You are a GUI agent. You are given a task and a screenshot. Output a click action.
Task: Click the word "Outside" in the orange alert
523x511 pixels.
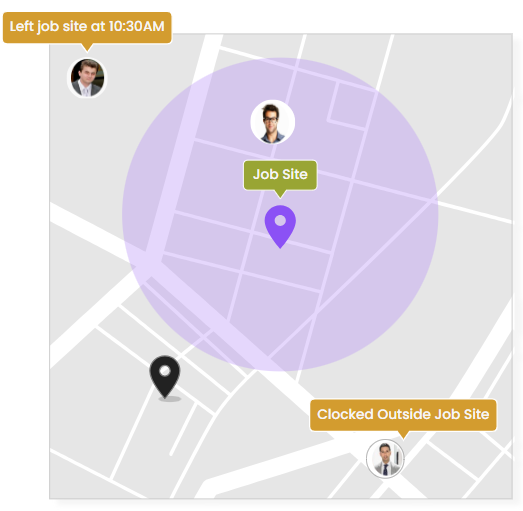pos(403,415)
